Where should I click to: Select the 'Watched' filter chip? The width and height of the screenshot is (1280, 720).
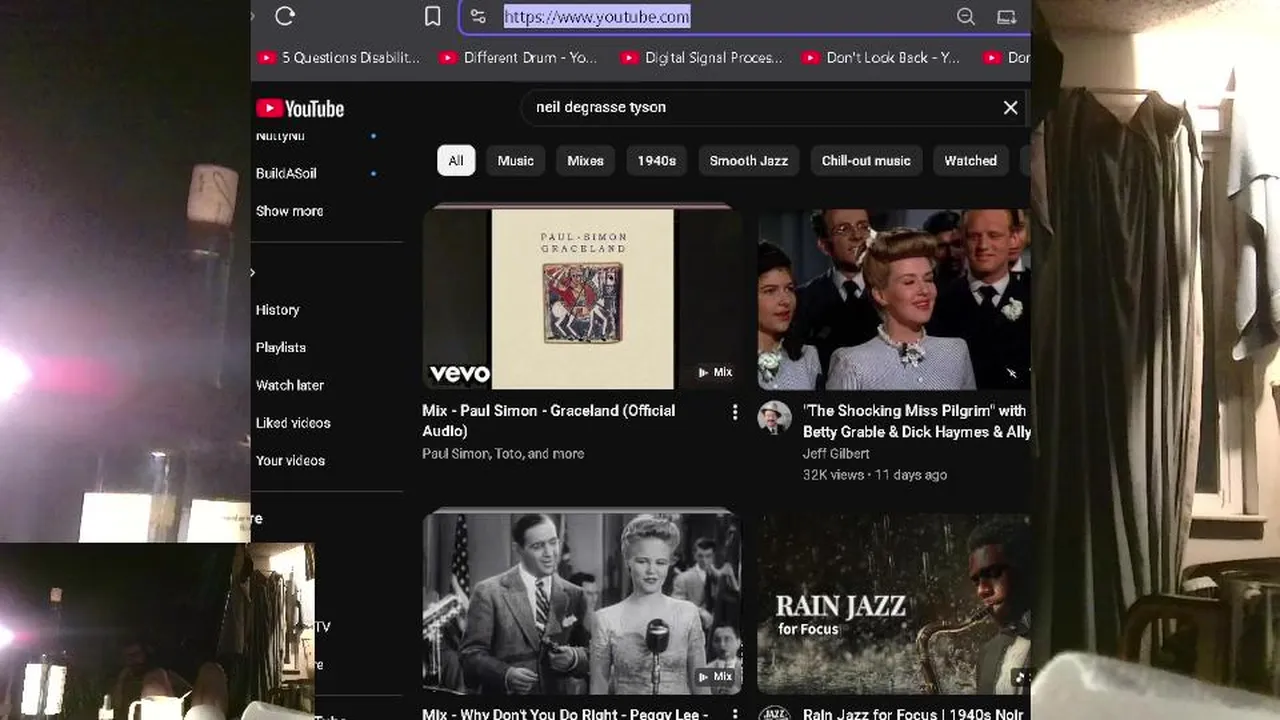(x=971, y=160)
